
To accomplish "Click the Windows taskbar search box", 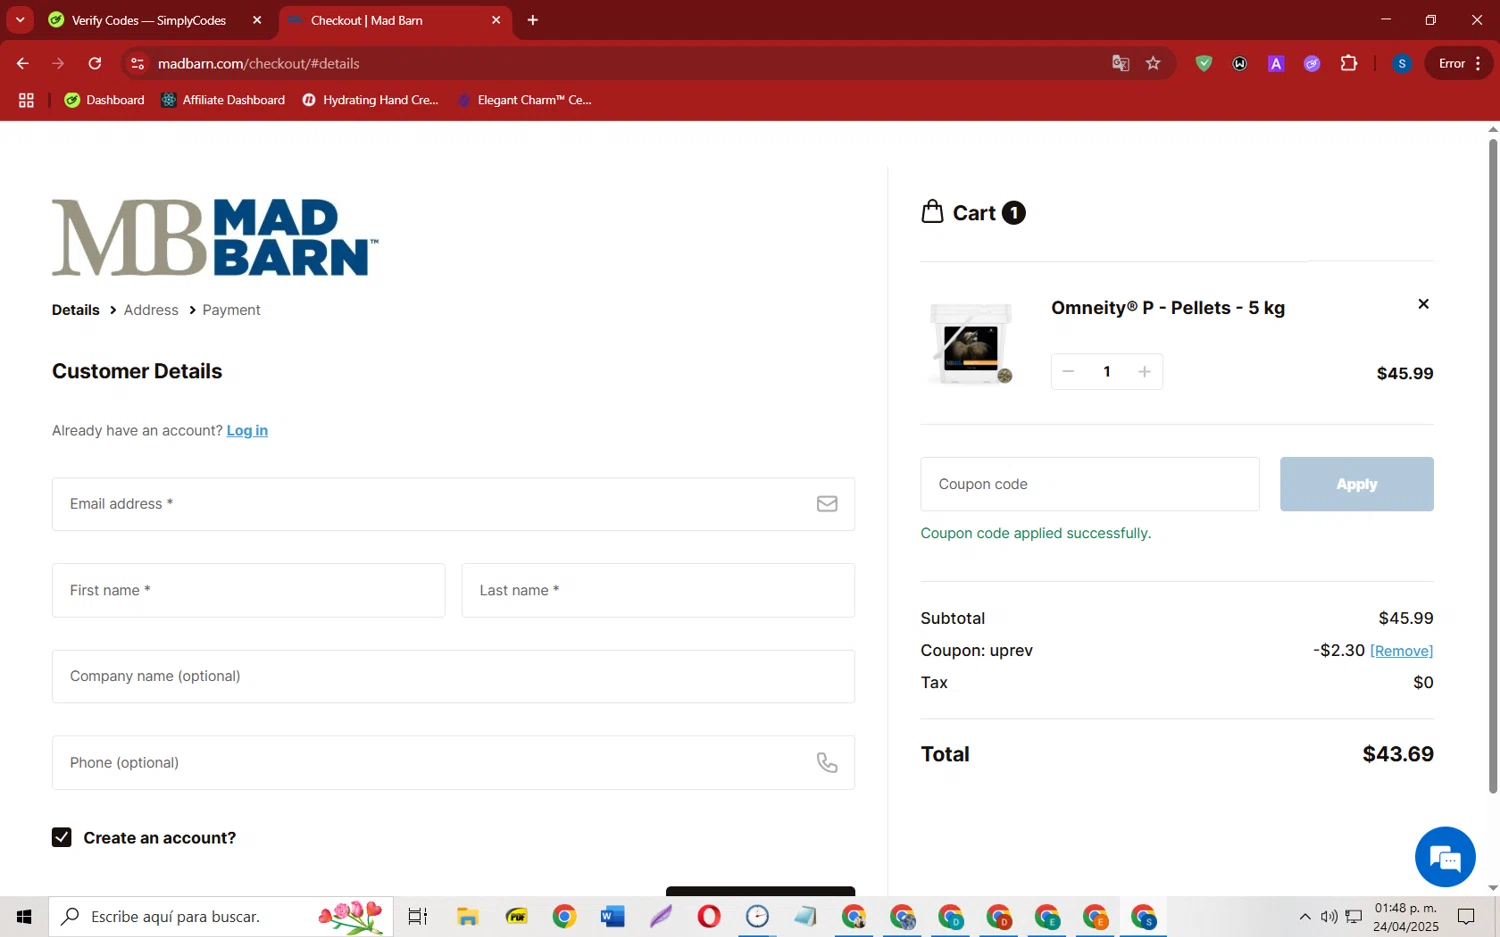I will [x=221, y=916].
